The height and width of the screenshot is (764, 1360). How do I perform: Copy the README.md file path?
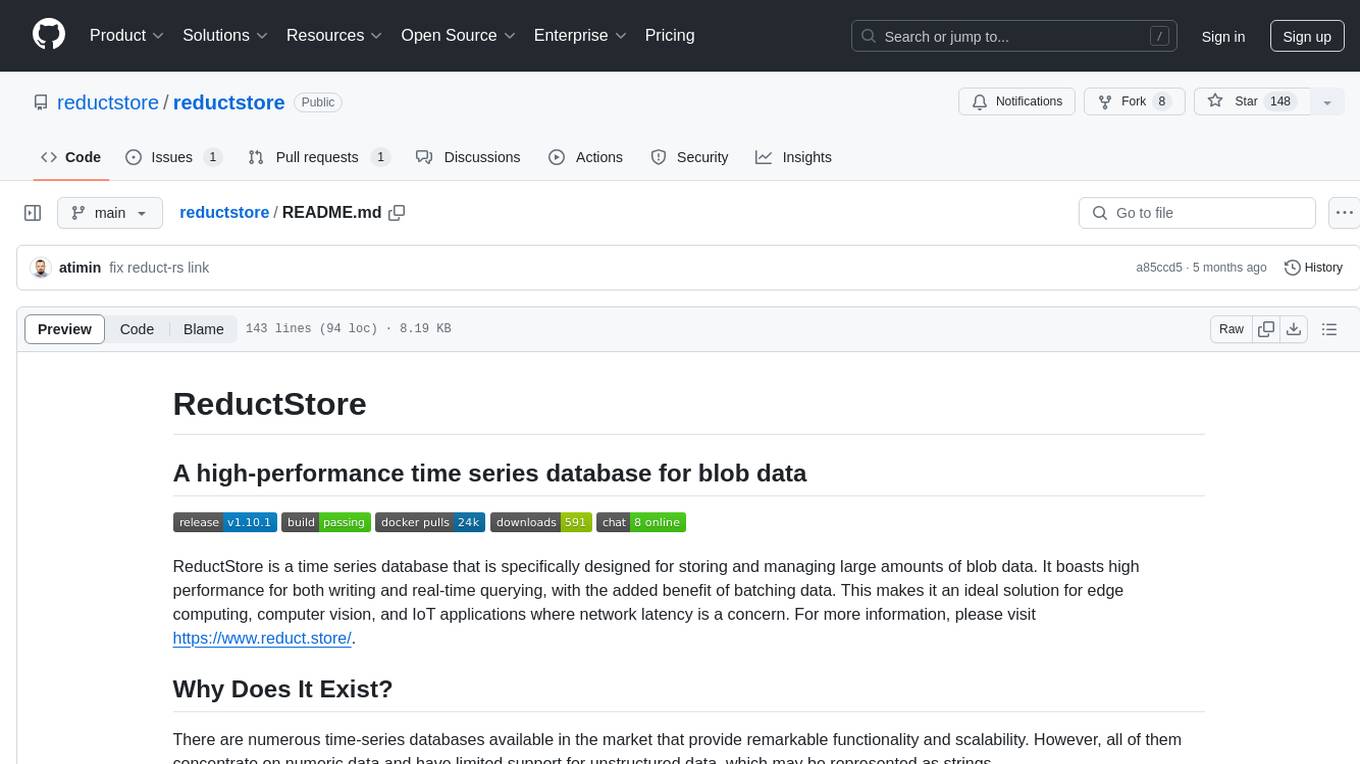[x=397, y=212]
